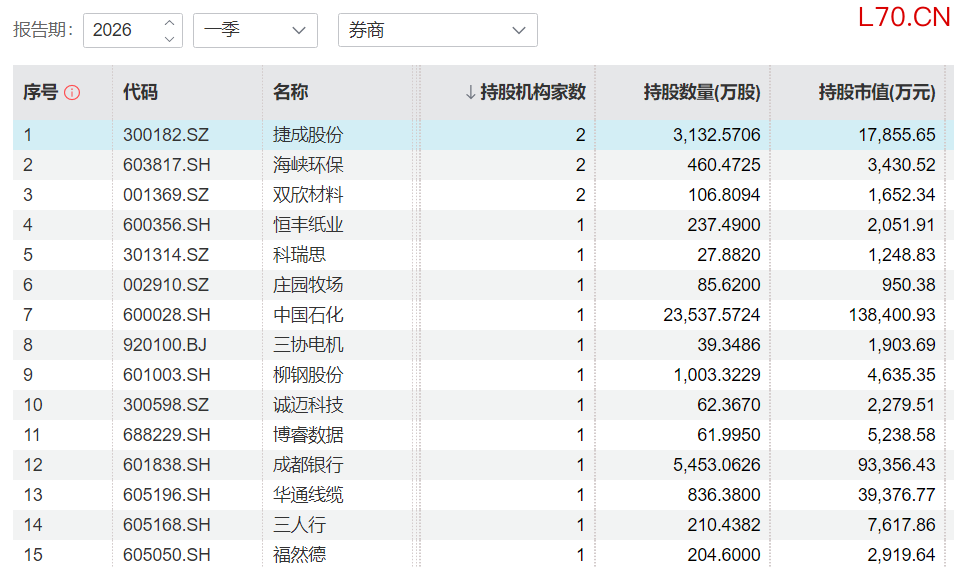Click the stock name 诚迈科技
Viewport: 954px width, 568px height.
(x=308, y=405)
